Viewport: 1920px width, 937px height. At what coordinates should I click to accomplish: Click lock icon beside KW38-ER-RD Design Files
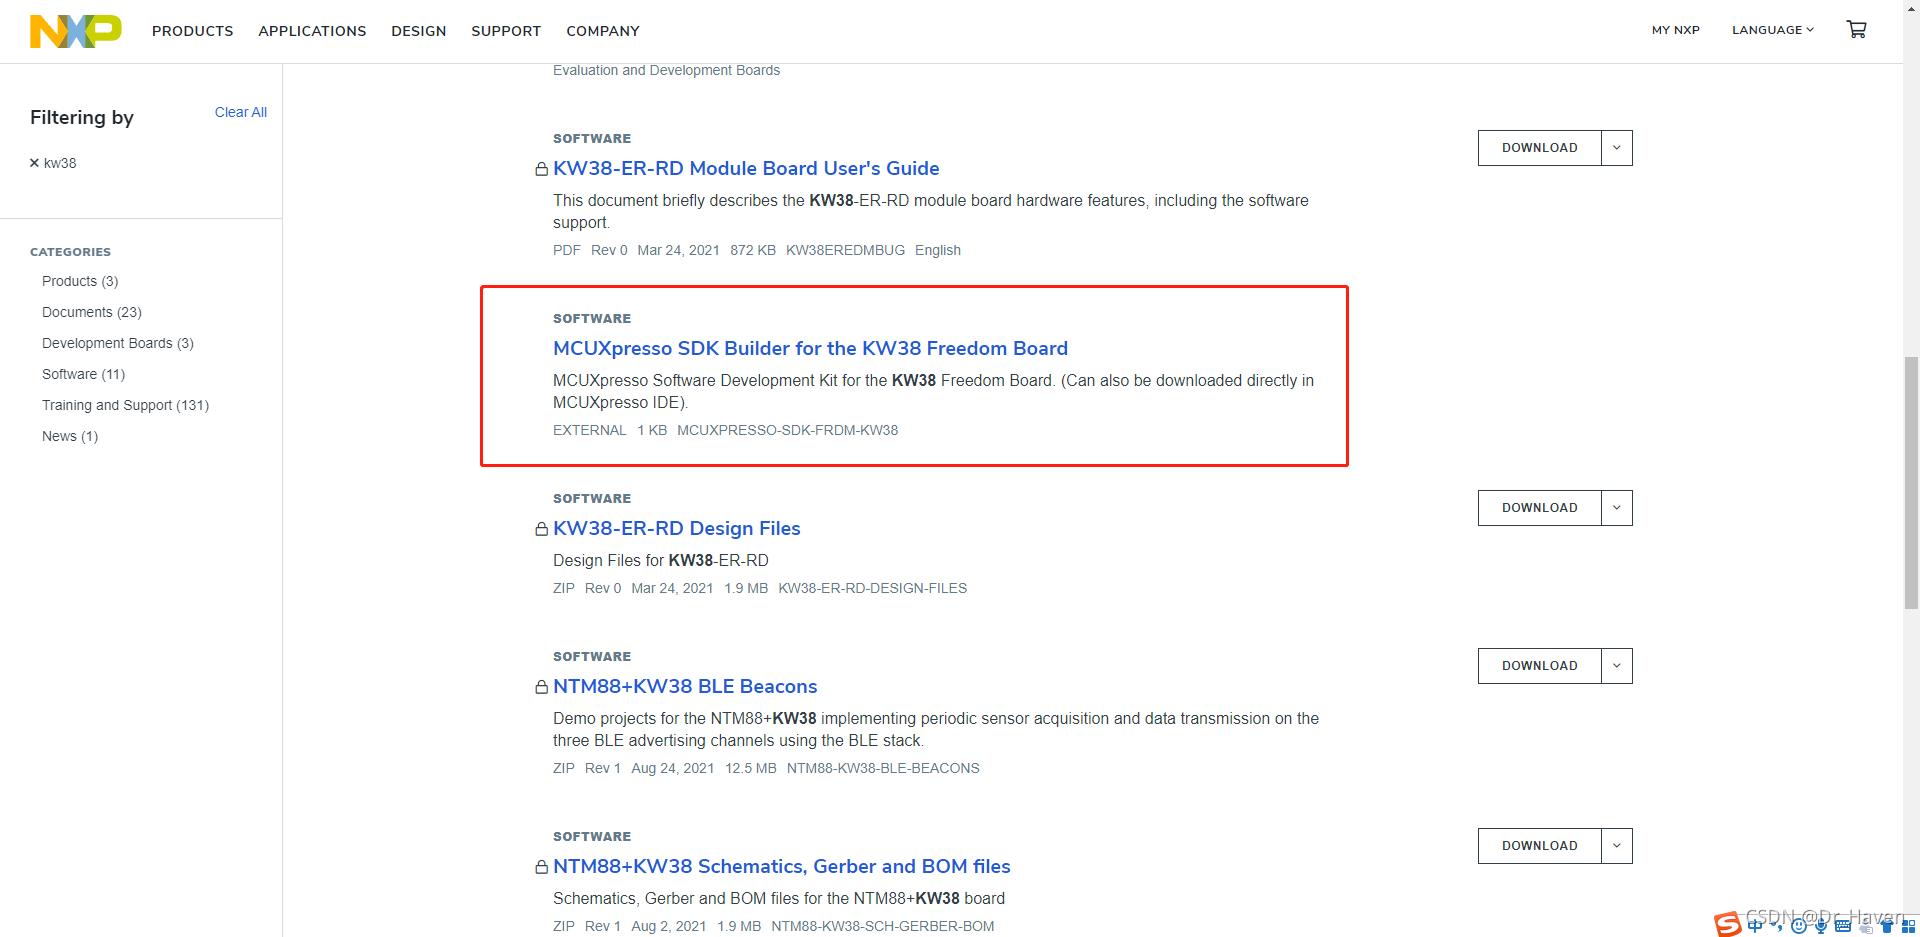[541, 529]
